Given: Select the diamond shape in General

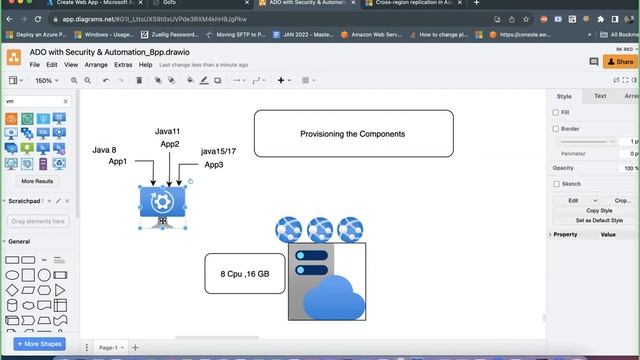Looking at the screenshot, I should coord(12,290).
